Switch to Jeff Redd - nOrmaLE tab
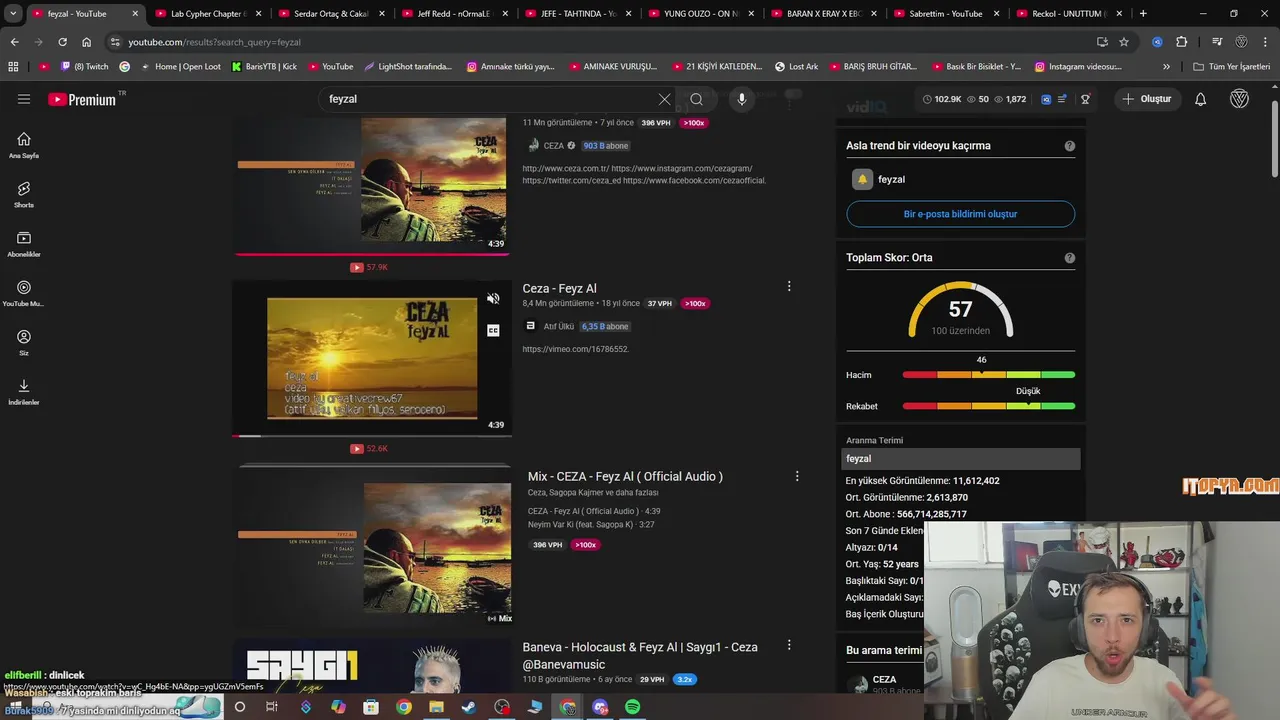The height and width of the screenshot is (720, 1280). (x=454, y=14)
